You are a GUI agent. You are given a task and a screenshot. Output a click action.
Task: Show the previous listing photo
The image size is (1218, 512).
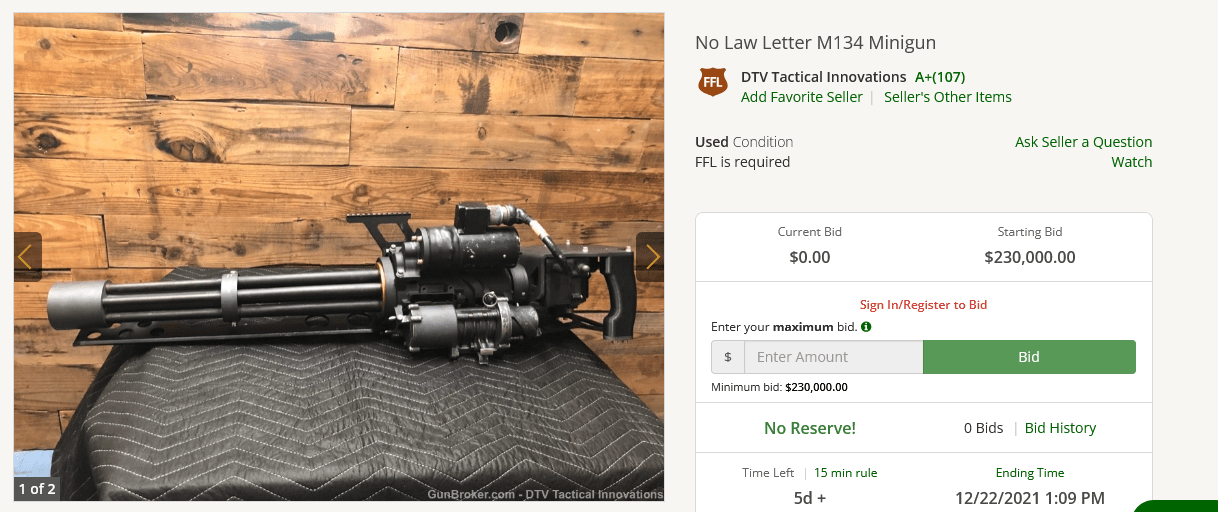point(28,257)
